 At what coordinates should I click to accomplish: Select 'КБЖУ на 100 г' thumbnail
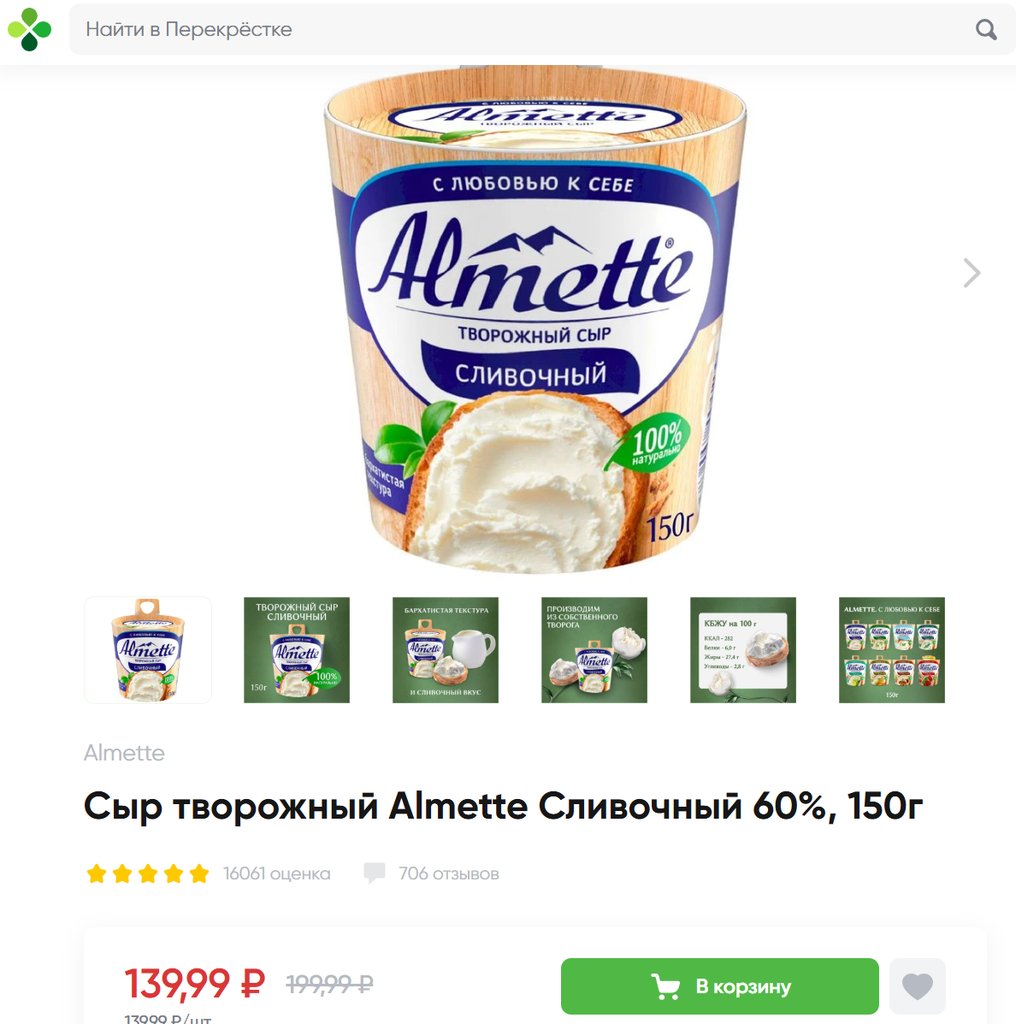[743, 650]
